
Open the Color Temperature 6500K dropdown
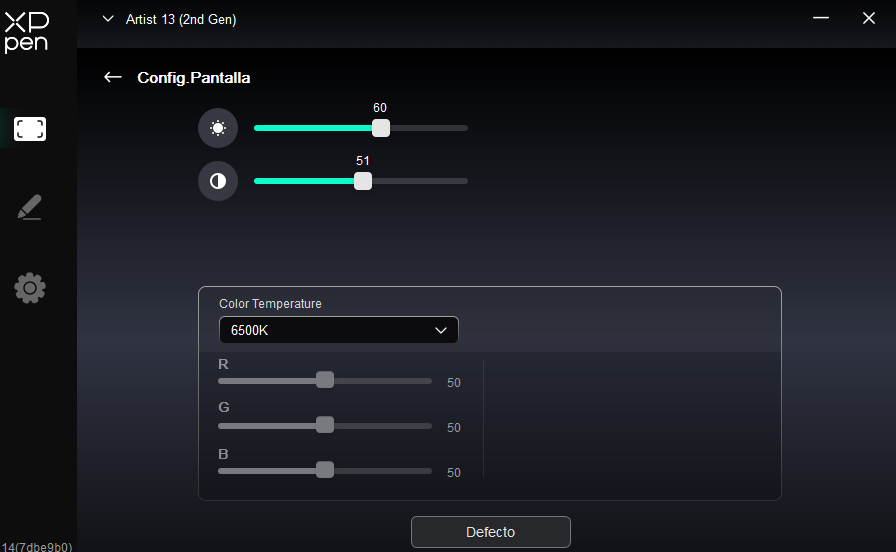pos(338,330)
